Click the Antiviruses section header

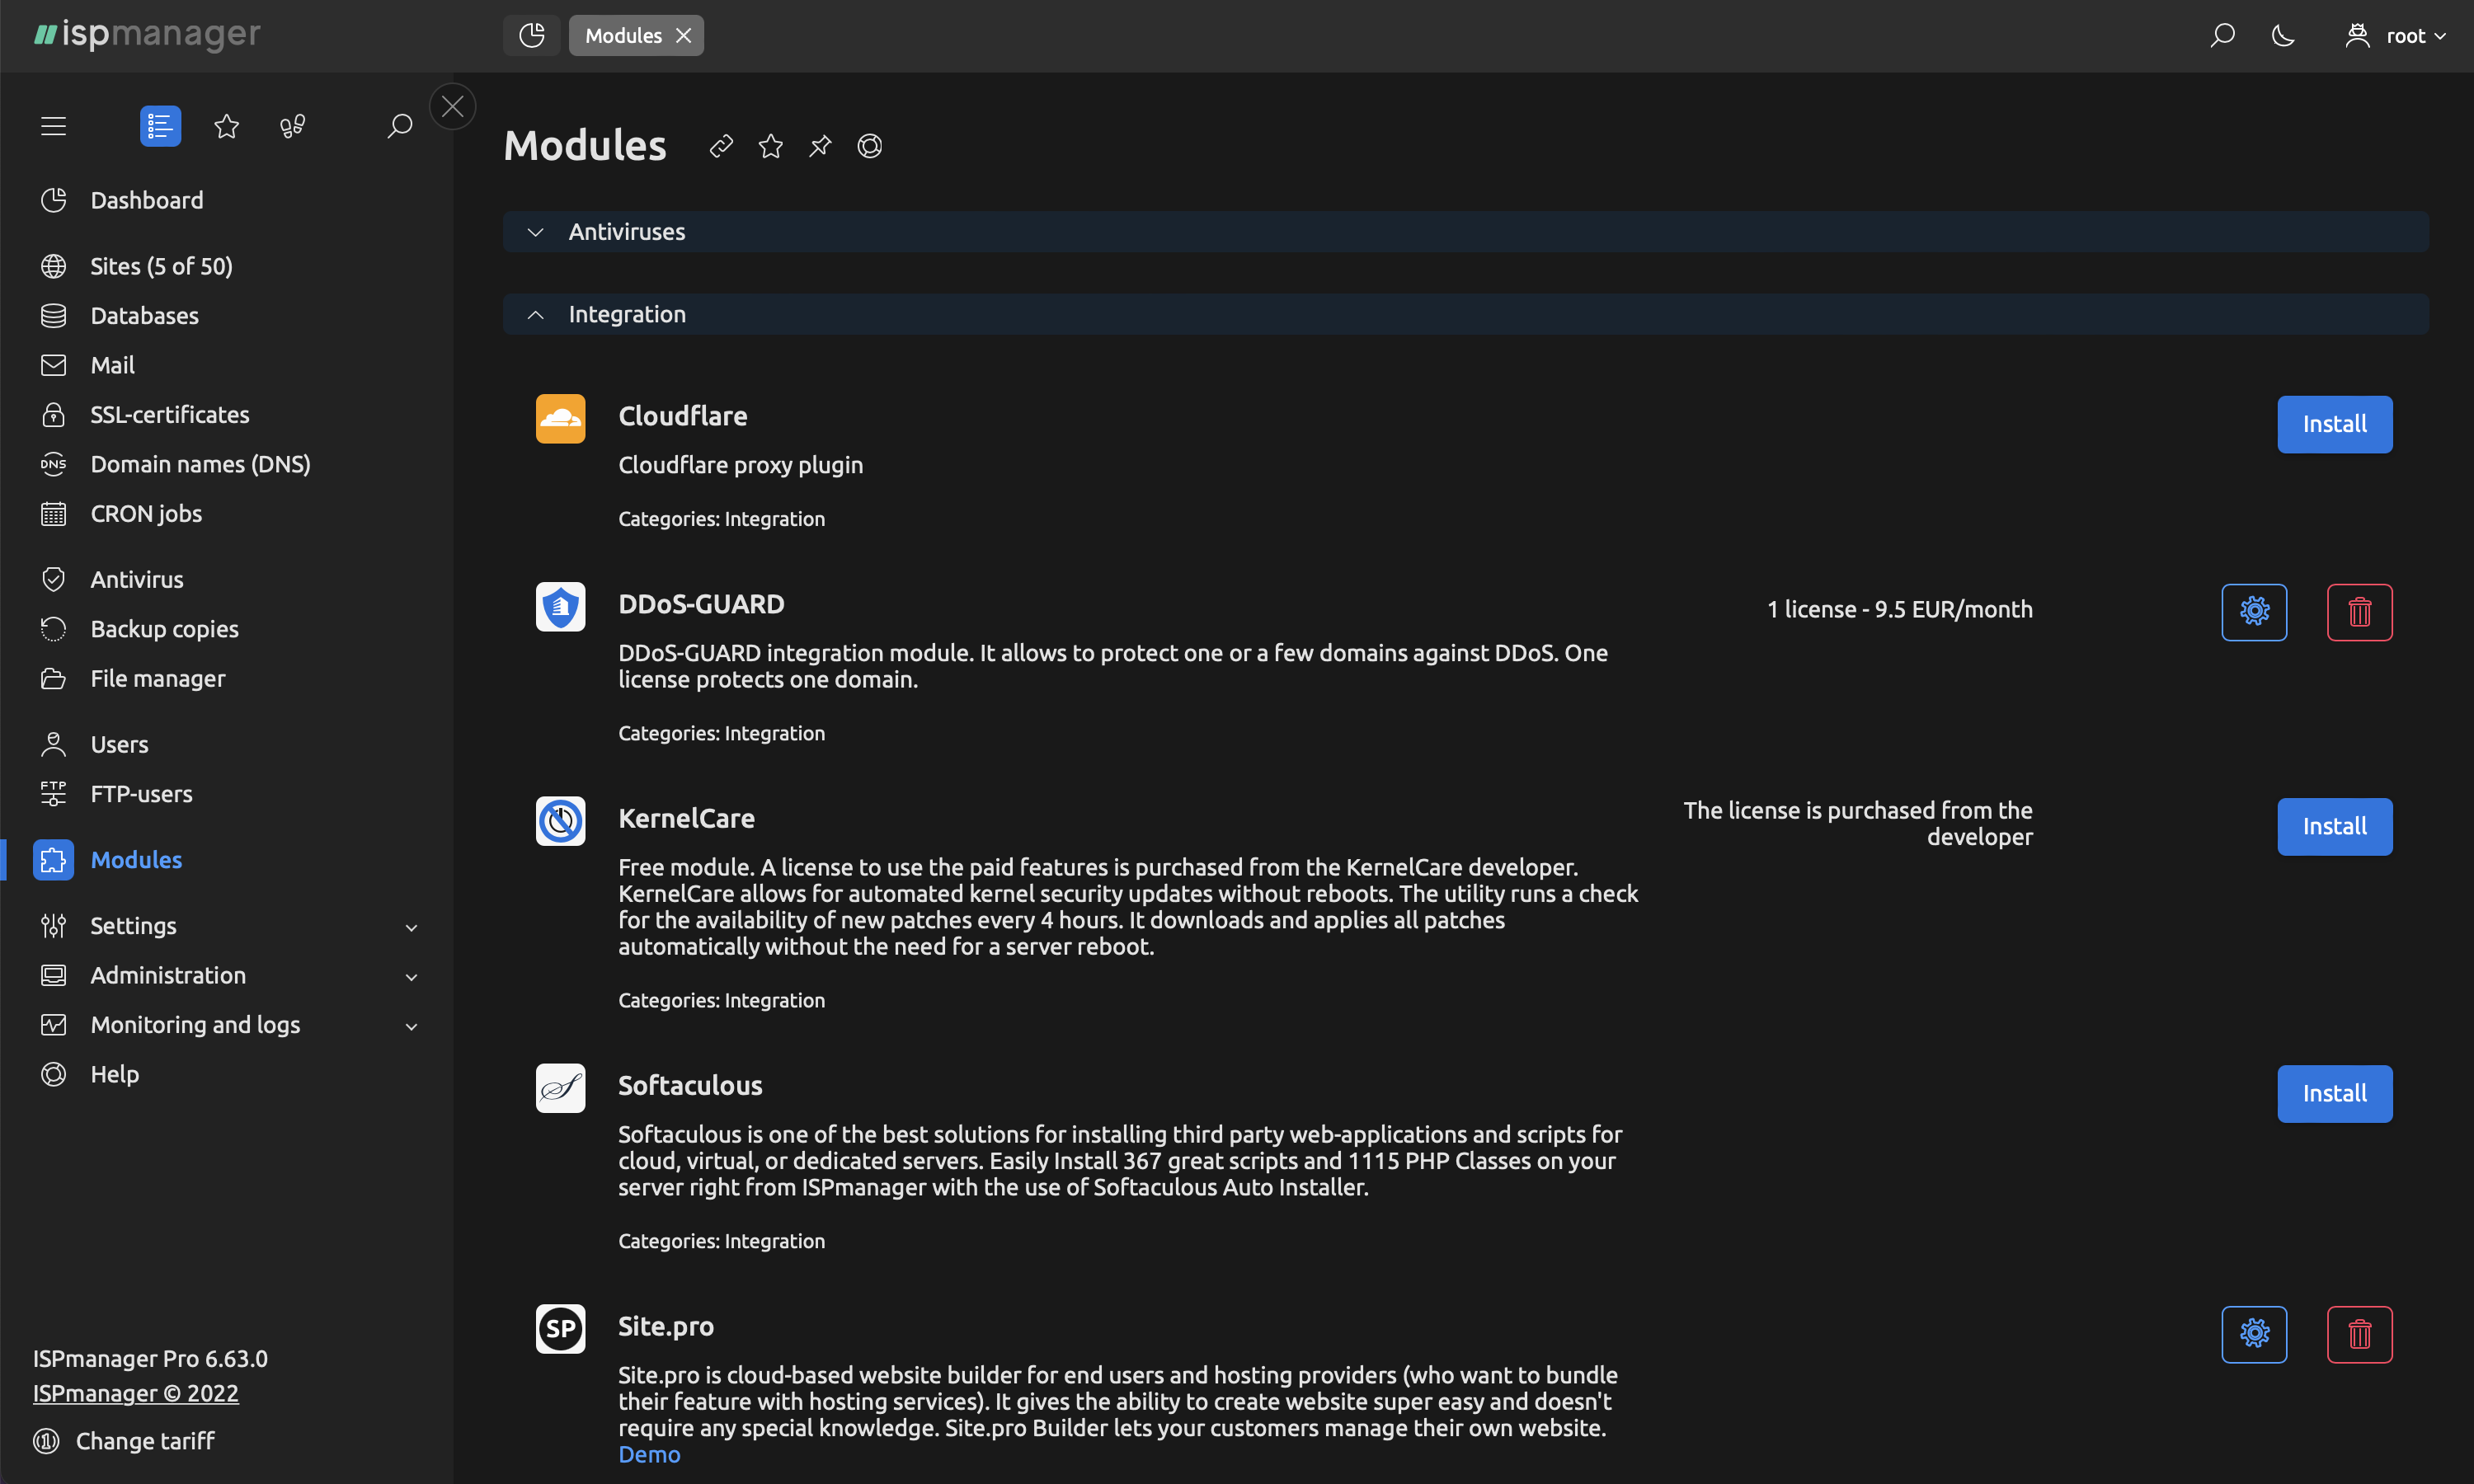pos(1466,232)
